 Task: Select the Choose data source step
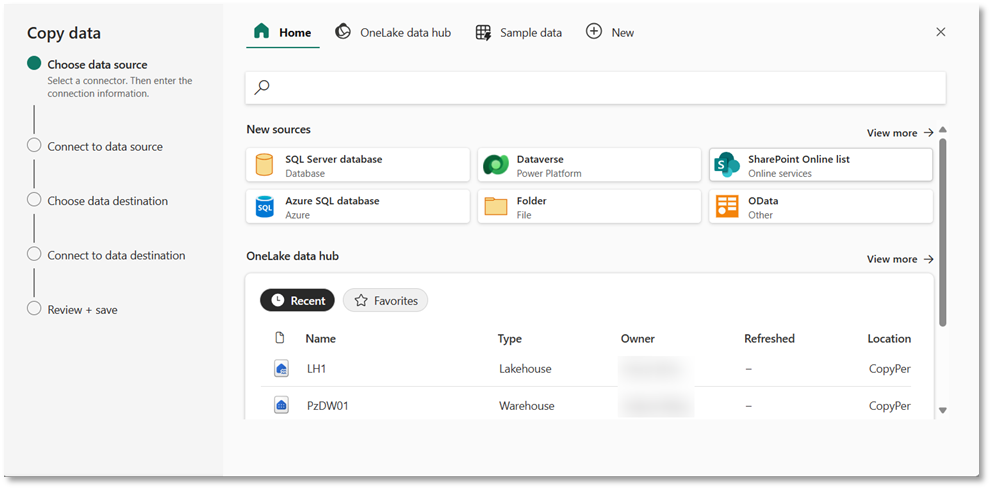coord(97,64)
